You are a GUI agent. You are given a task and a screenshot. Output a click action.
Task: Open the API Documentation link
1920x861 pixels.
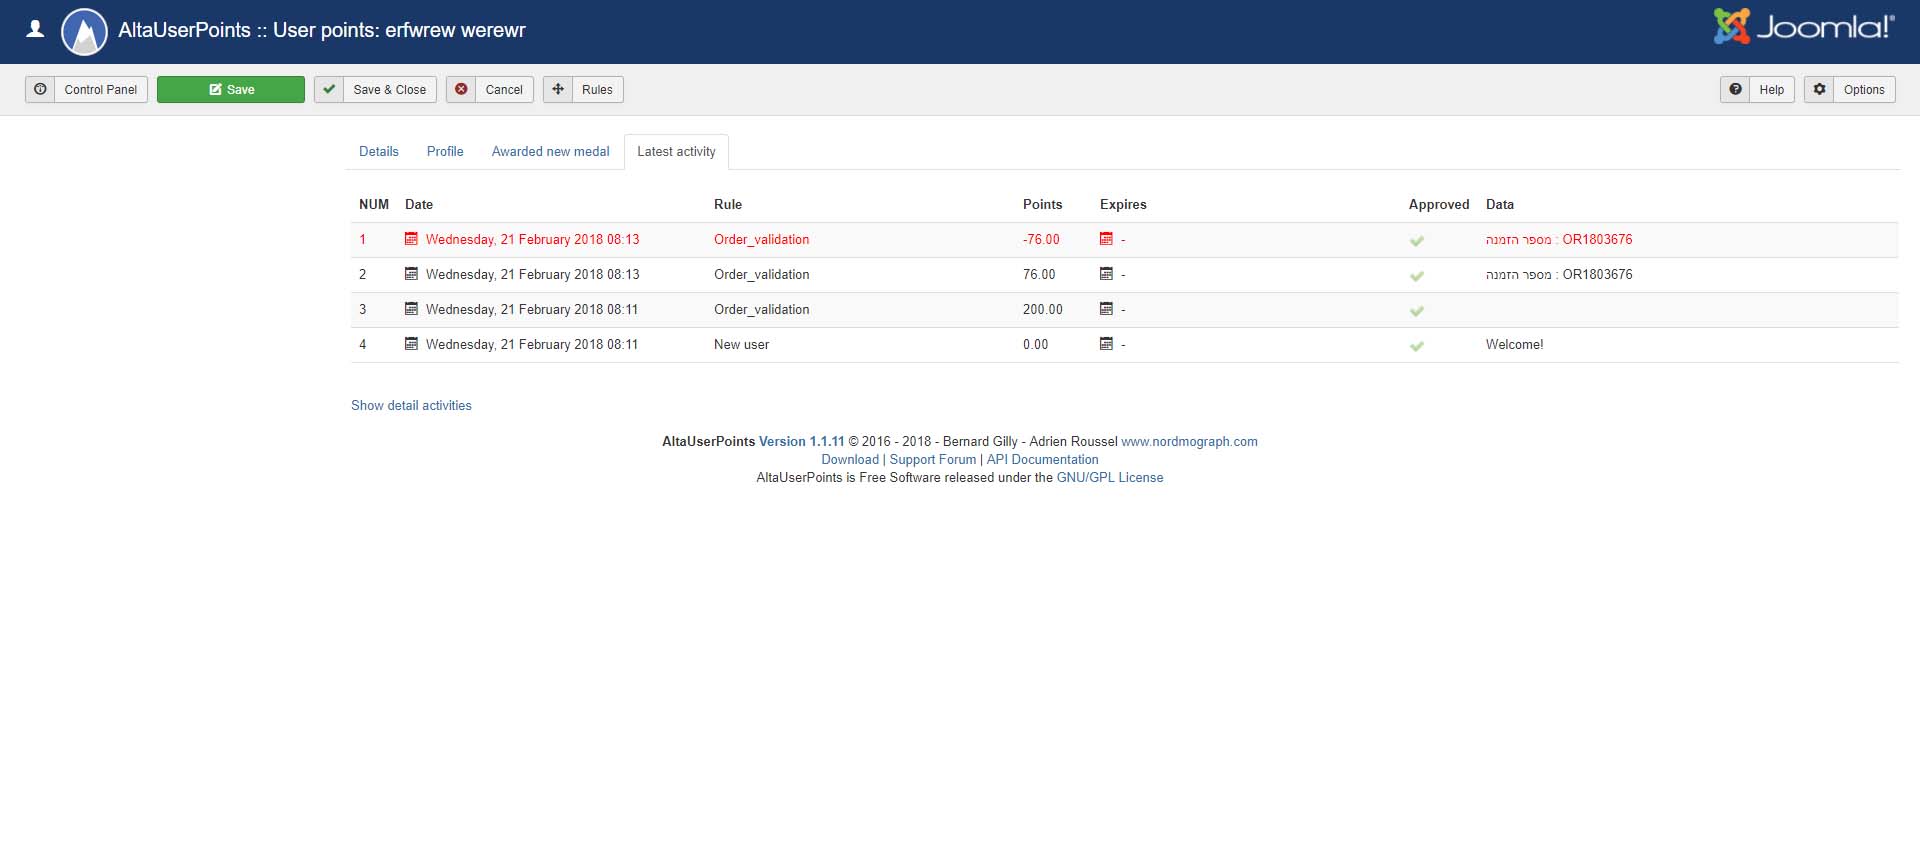tap(1043, 459)
